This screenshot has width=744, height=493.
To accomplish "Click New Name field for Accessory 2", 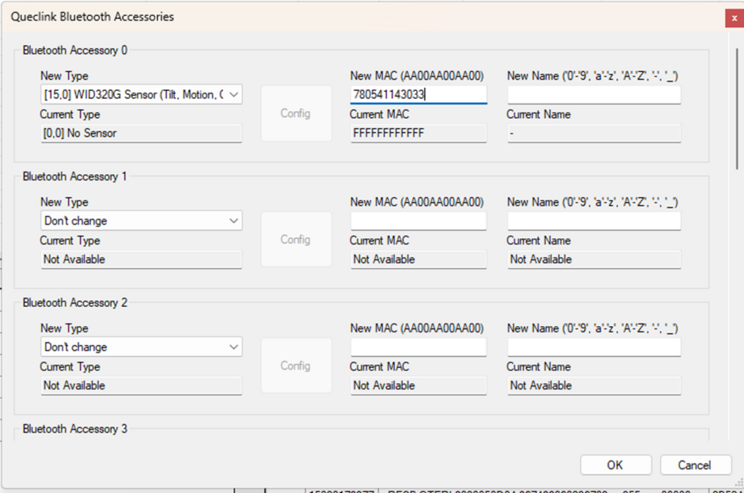I will [x=593, y=347].
